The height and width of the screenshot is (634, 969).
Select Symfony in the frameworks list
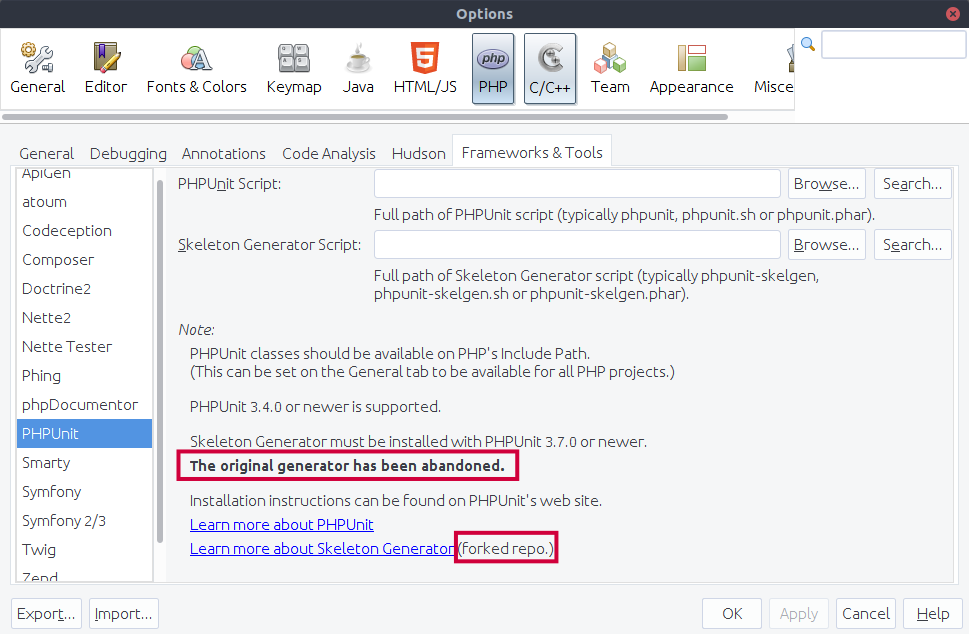tap(84, 492)
